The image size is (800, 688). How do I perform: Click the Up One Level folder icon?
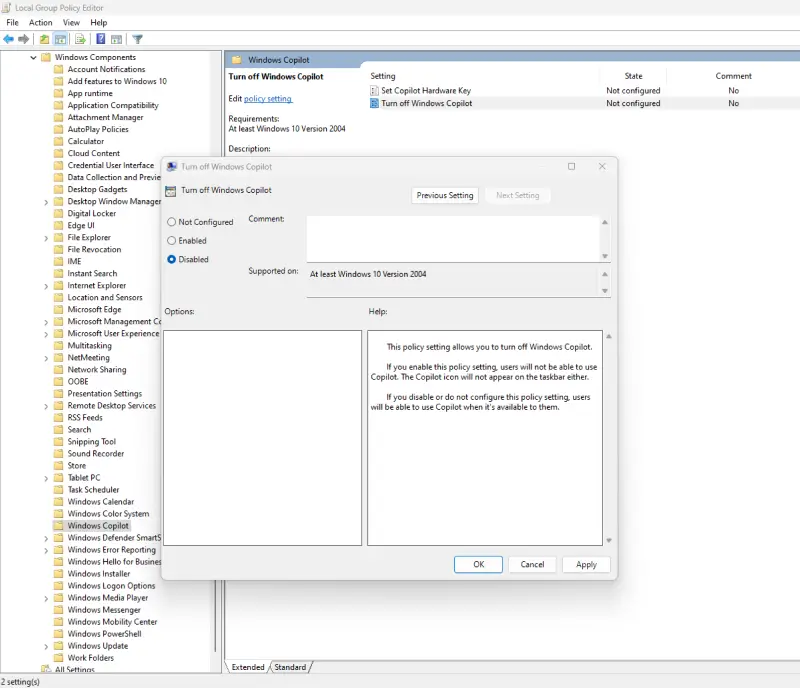click(x=44, y=38)
